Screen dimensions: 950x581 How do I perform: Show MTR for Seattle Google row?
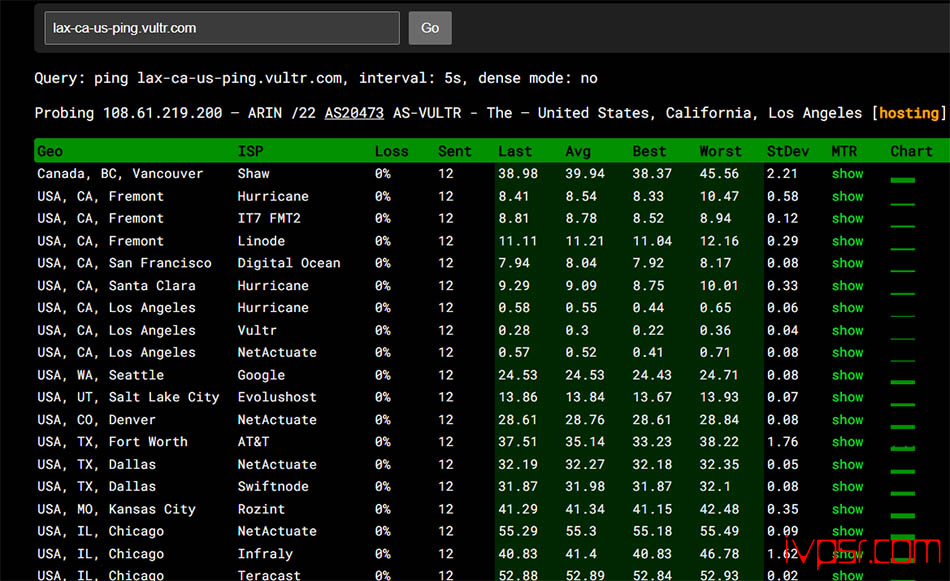tap(847, 375)
